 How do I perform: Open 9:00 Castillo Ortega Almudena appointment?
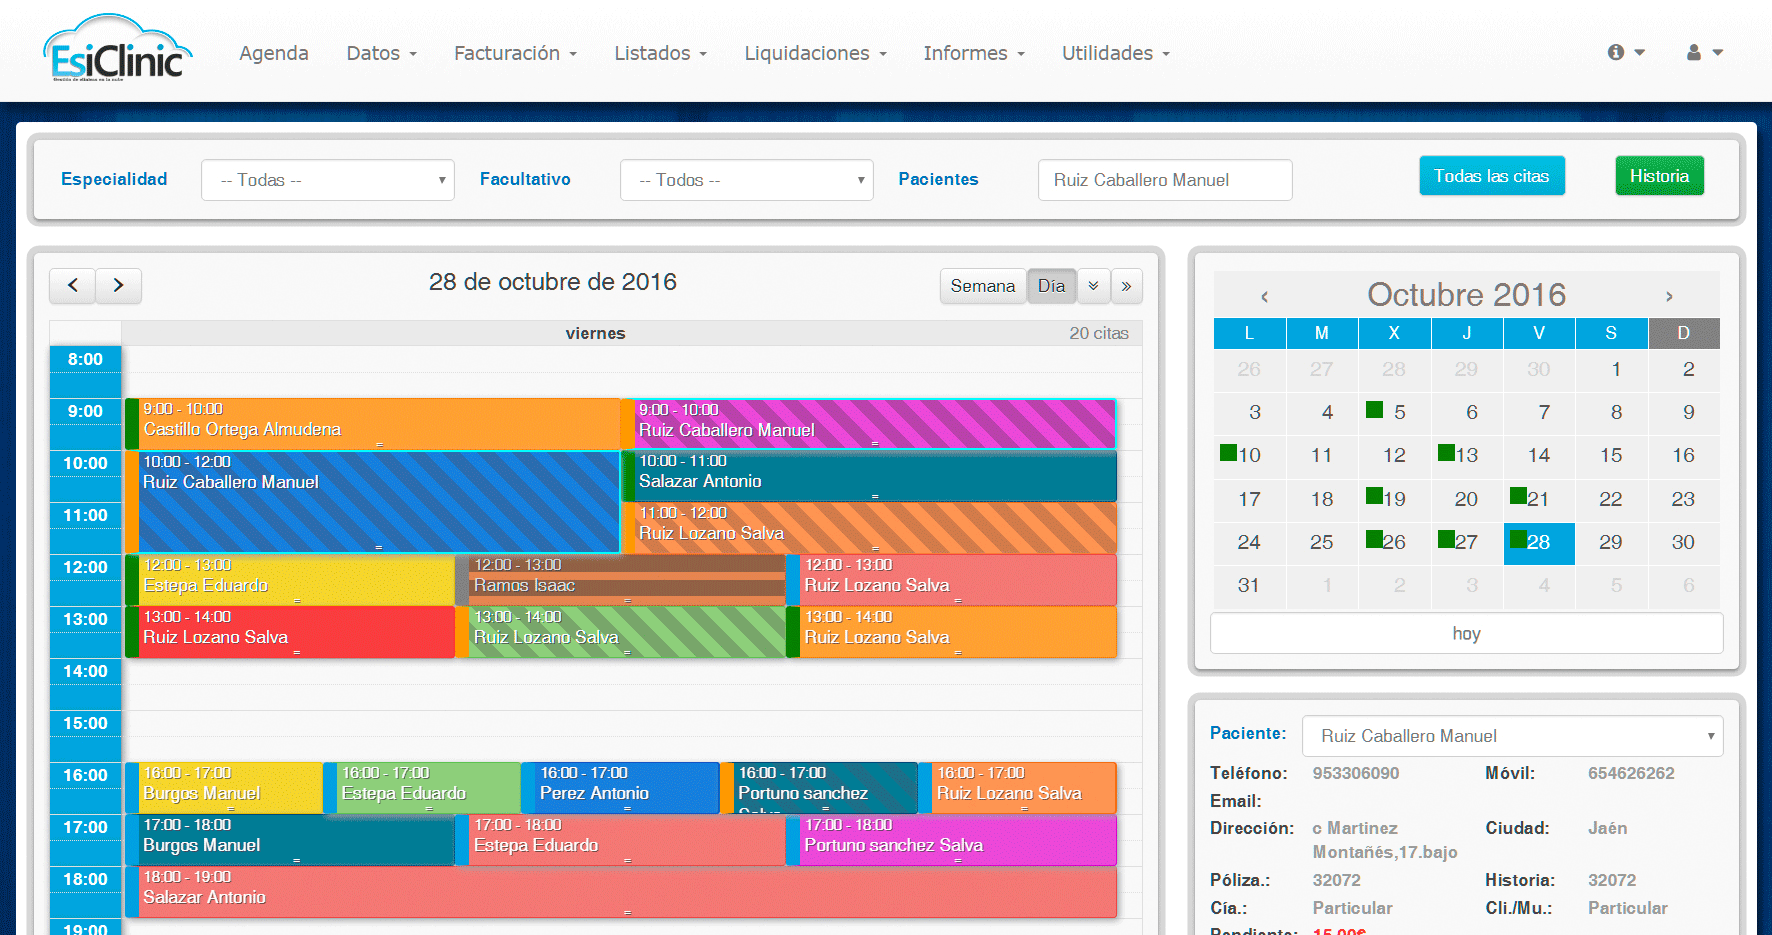pos(373,424)
